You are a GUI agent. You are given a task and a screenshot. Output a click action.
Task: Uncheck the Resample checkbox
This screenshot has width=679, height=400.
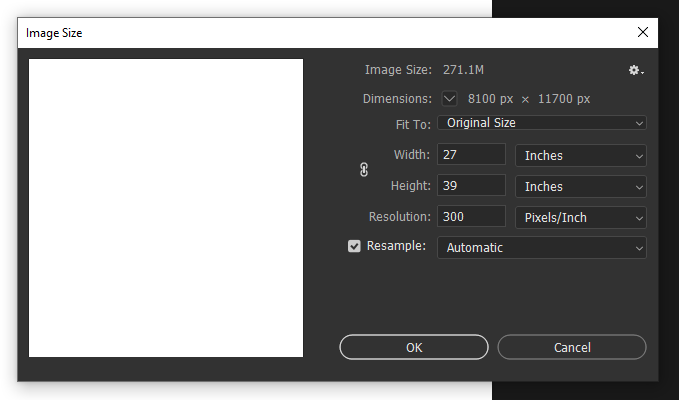click(354, 246)
